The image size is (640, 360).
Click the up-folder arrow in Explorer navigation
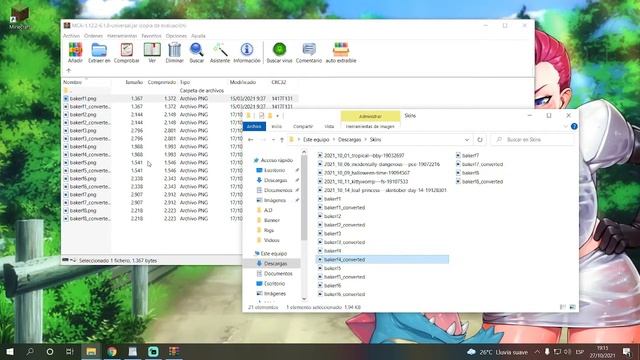(x=282, y=140)
